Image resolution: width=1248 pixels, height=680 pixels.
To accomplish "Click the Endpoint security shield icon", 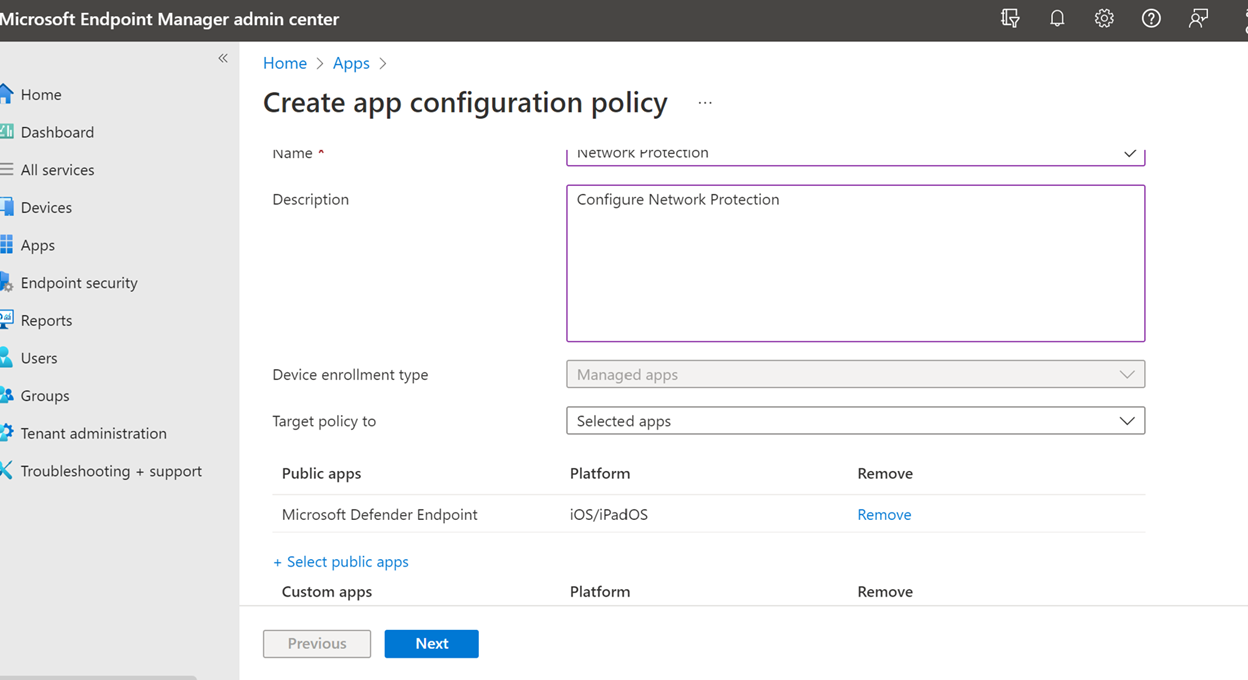I will click(6, 283).
